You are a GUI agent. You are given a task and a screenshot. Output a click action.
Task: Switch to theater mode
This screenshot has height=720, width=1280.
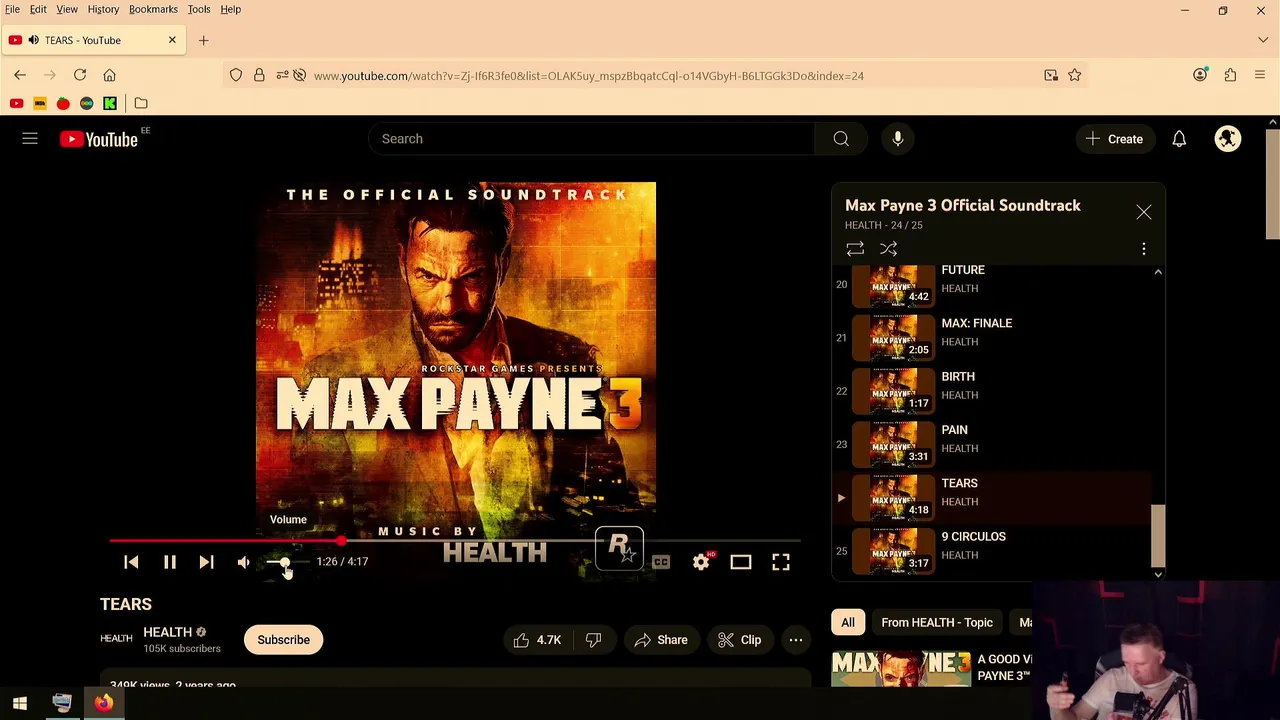[740, 562]
